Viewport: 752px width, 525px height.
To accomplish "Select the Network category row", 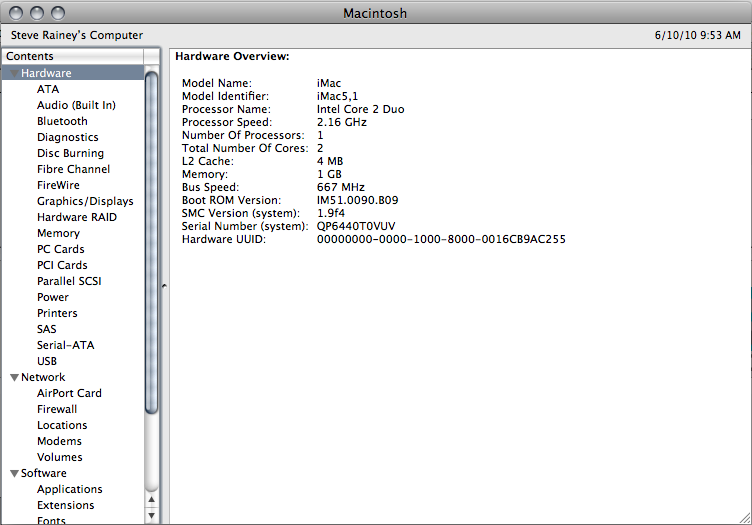I will pyautogui.click(x=73, y=377).
